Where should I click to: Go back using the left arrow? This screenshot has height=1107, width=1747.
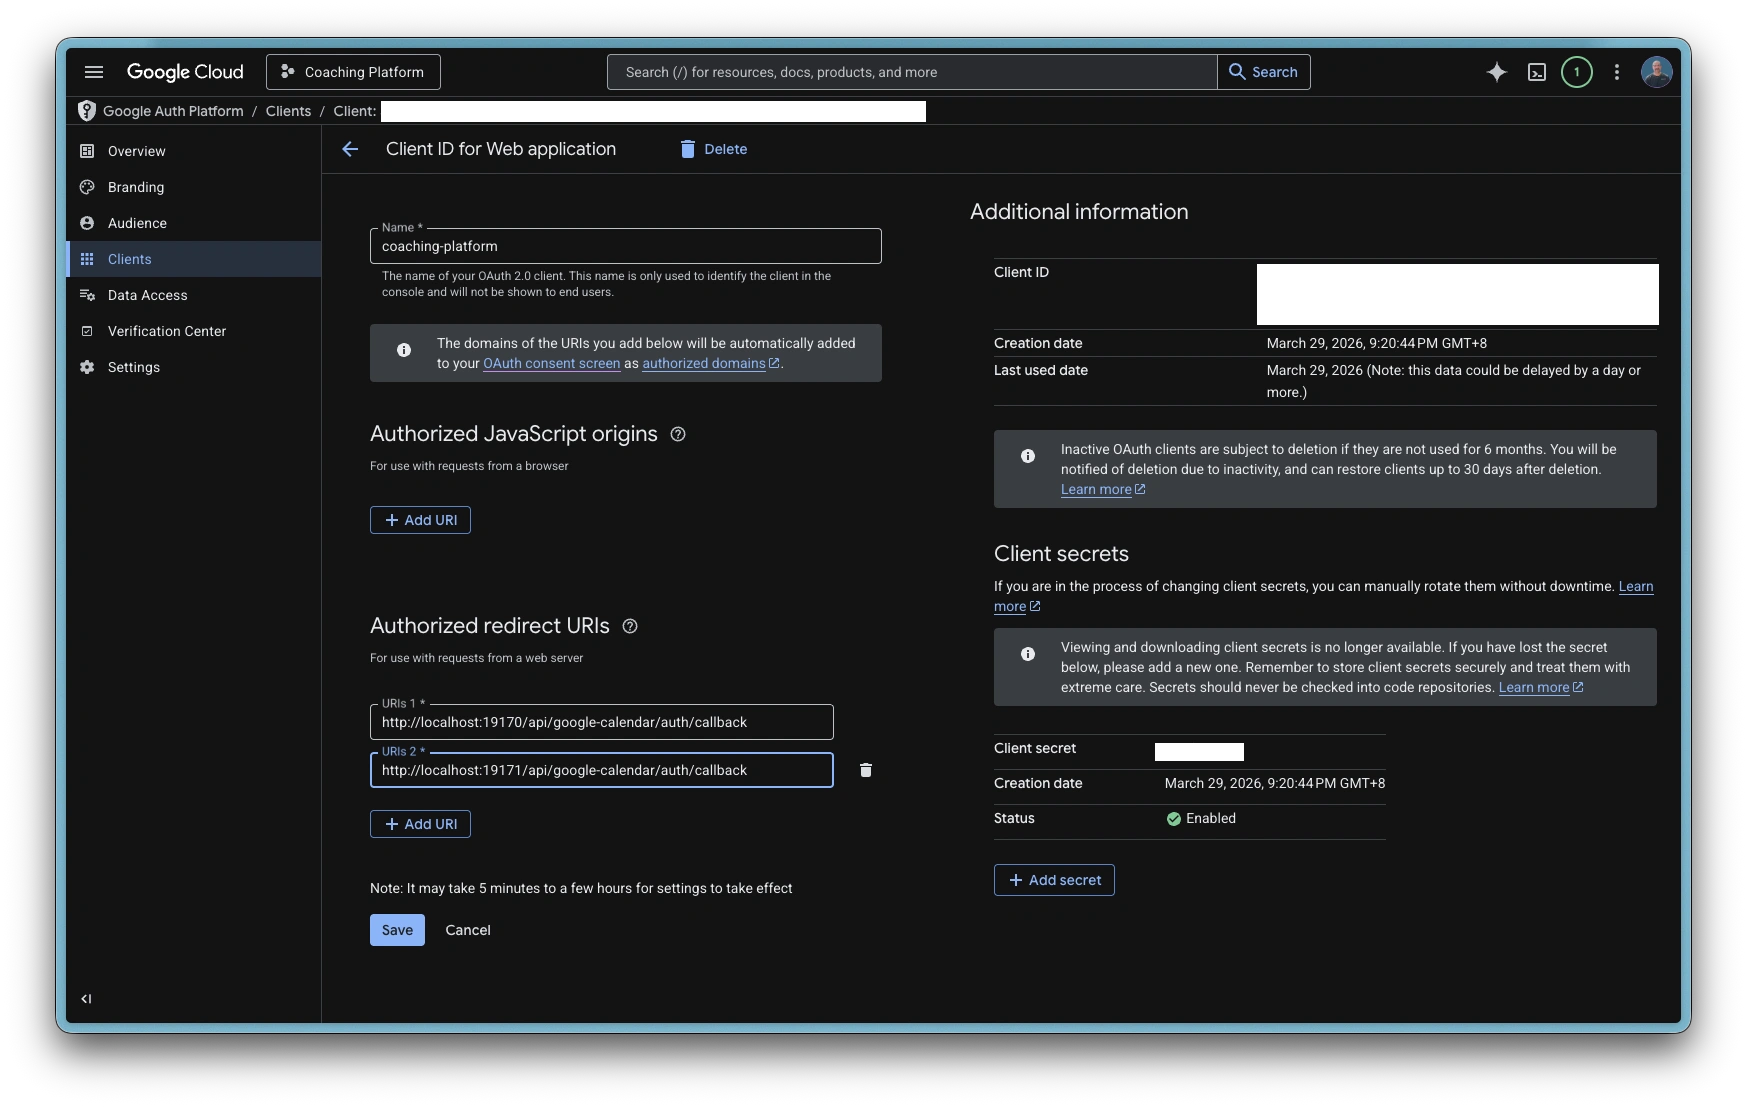click(350, 149)
